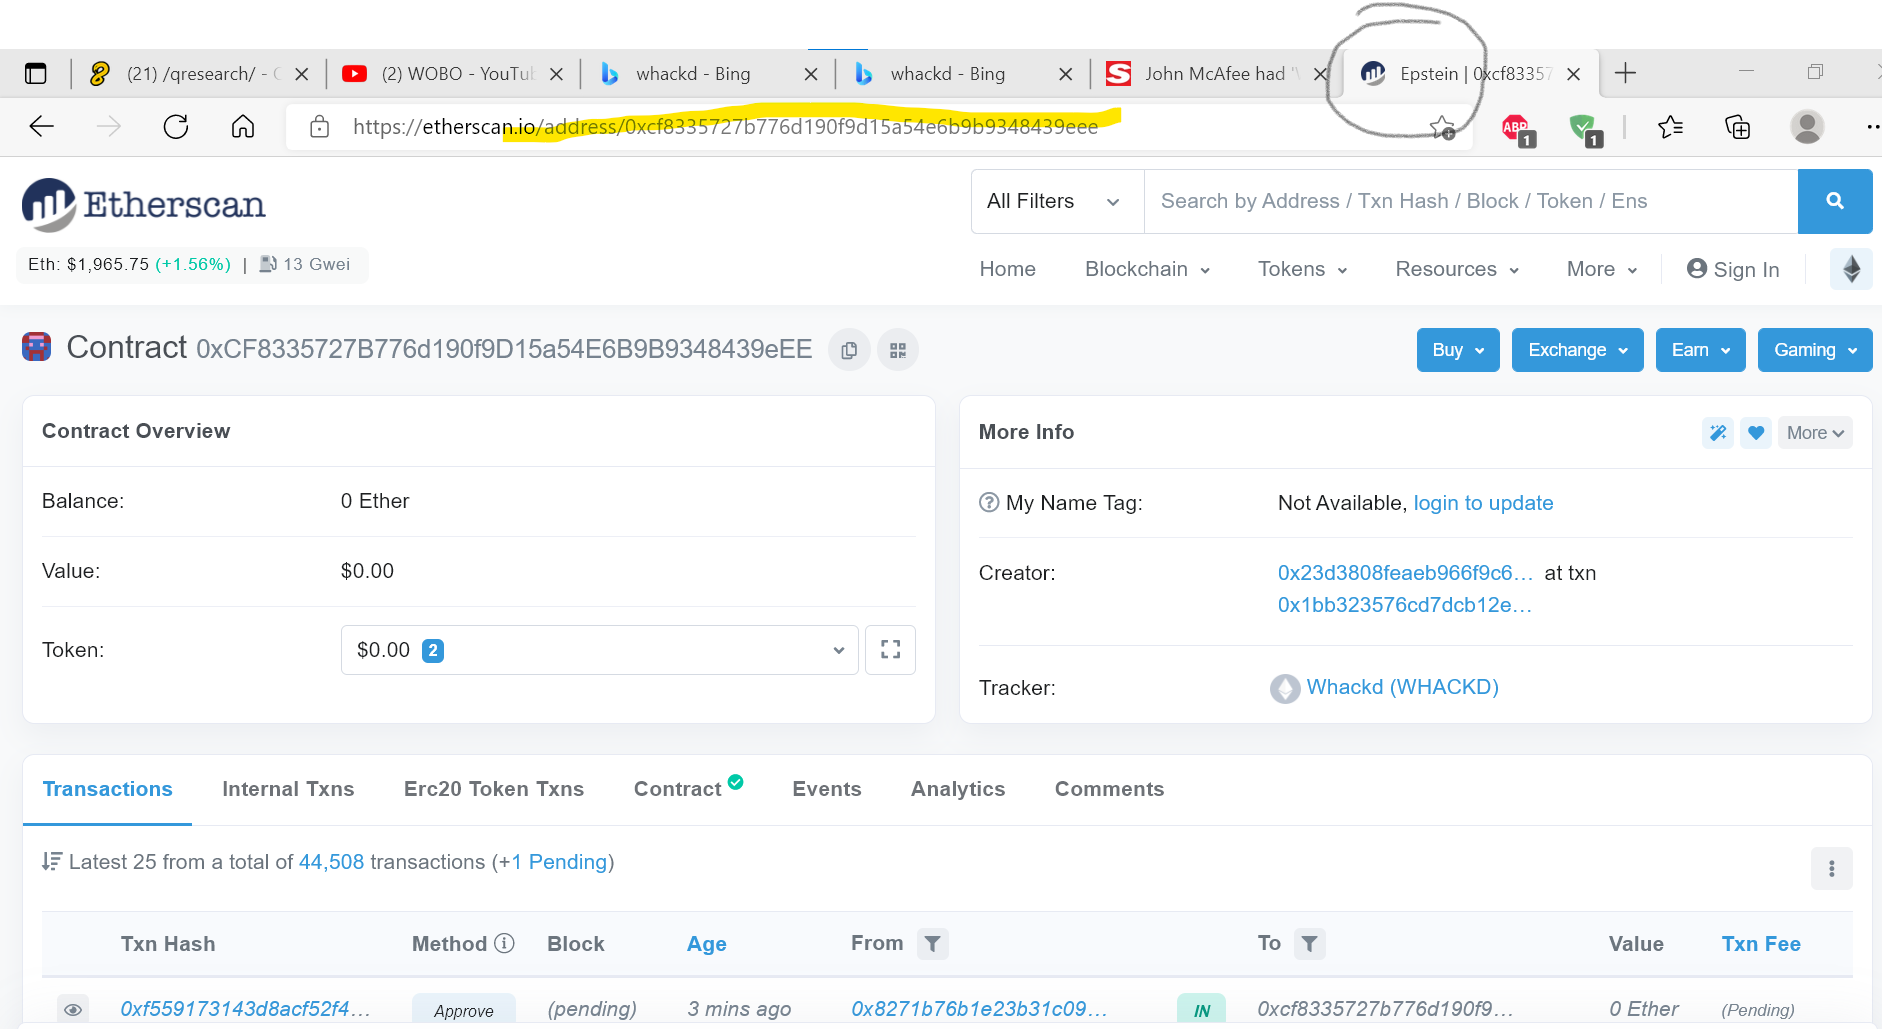This screenshot has height=1029, width=1882.
Task: Copy the contract address to clipboard
Action: tap(849, 350)
